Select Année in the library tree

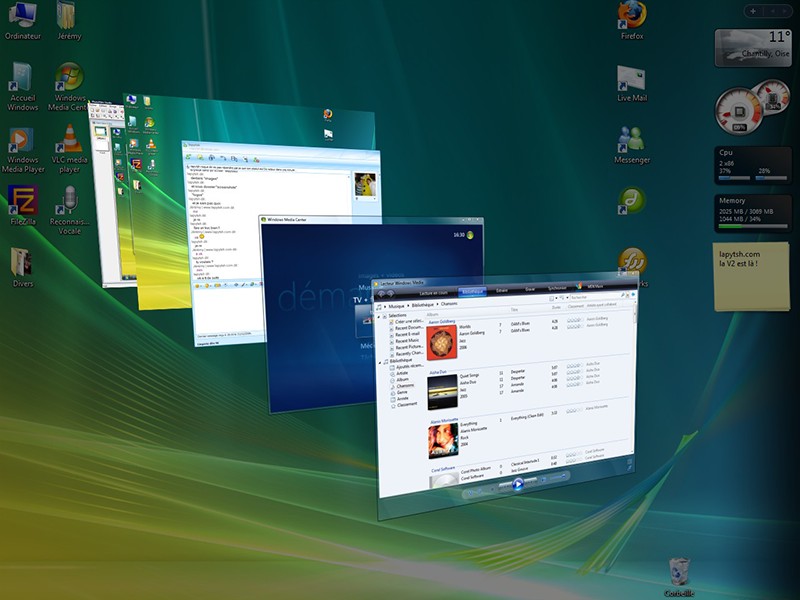tap(403, 398)
